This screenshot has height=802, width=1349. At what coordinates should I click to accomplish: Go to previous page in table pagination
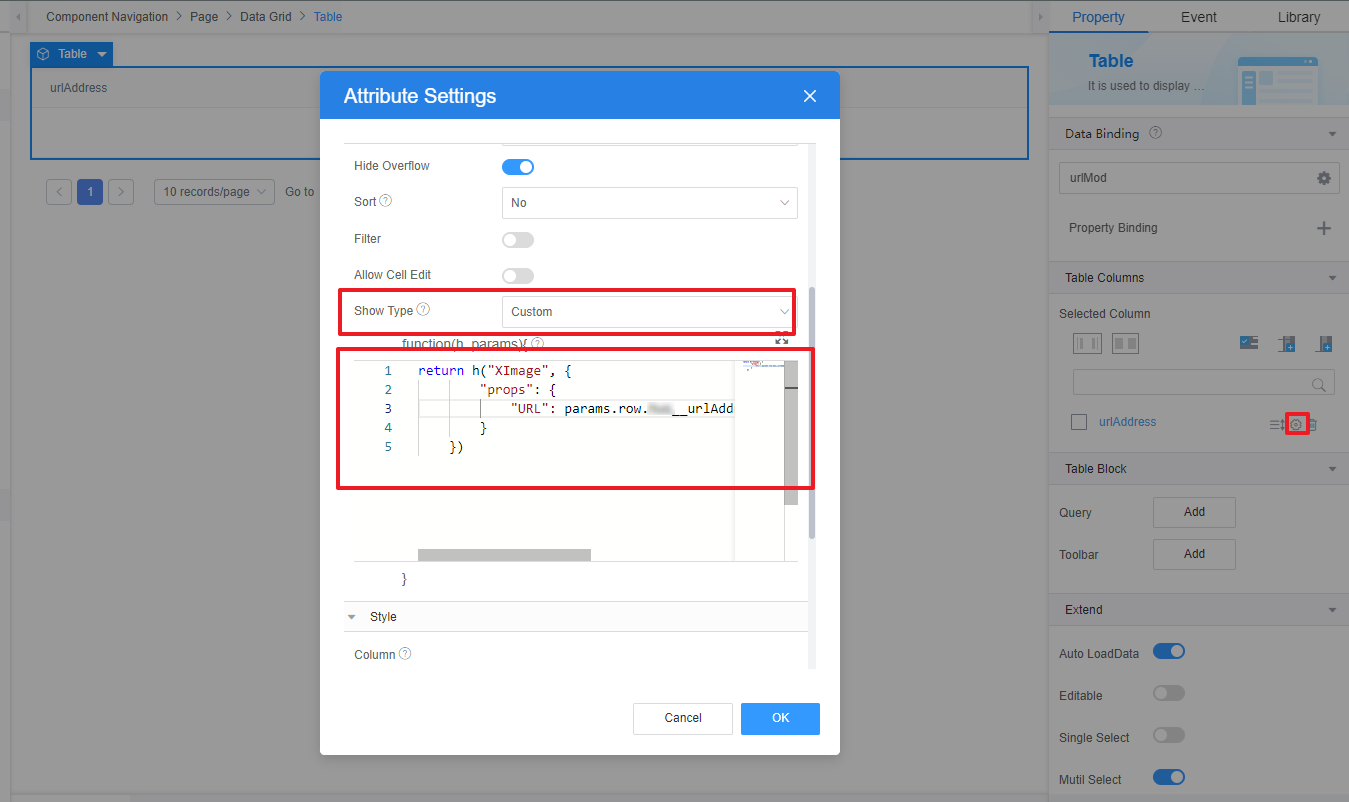pyautogui.click(x=59, y=192)
